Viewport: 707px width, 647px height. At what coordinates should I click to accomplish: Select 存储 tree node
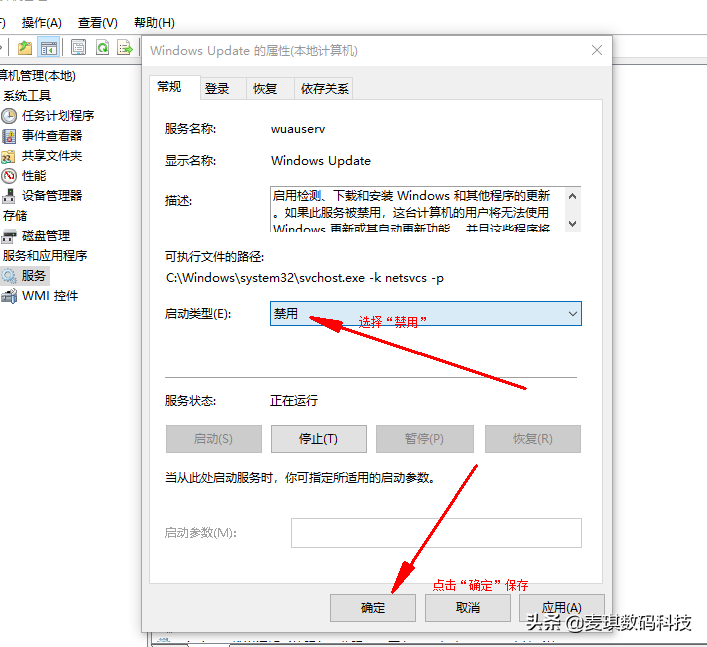(x=15, y=216)
